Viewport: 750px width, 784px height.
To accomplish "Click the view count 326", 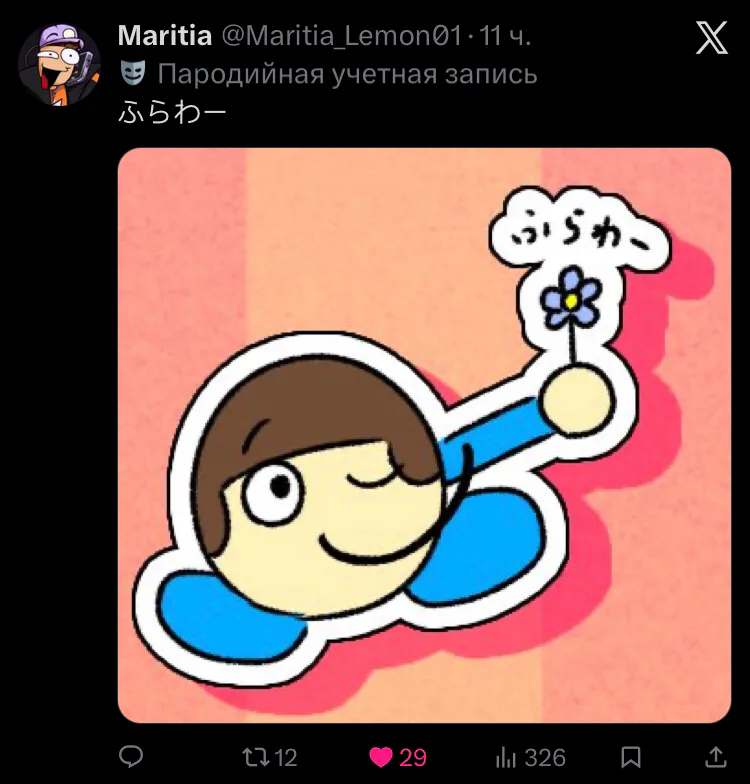I will point(545,757).
